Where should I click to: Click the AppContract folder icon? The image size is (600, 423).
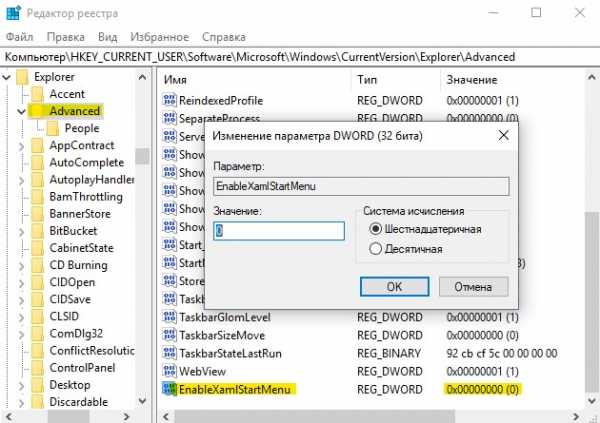(x=38, y=145)
